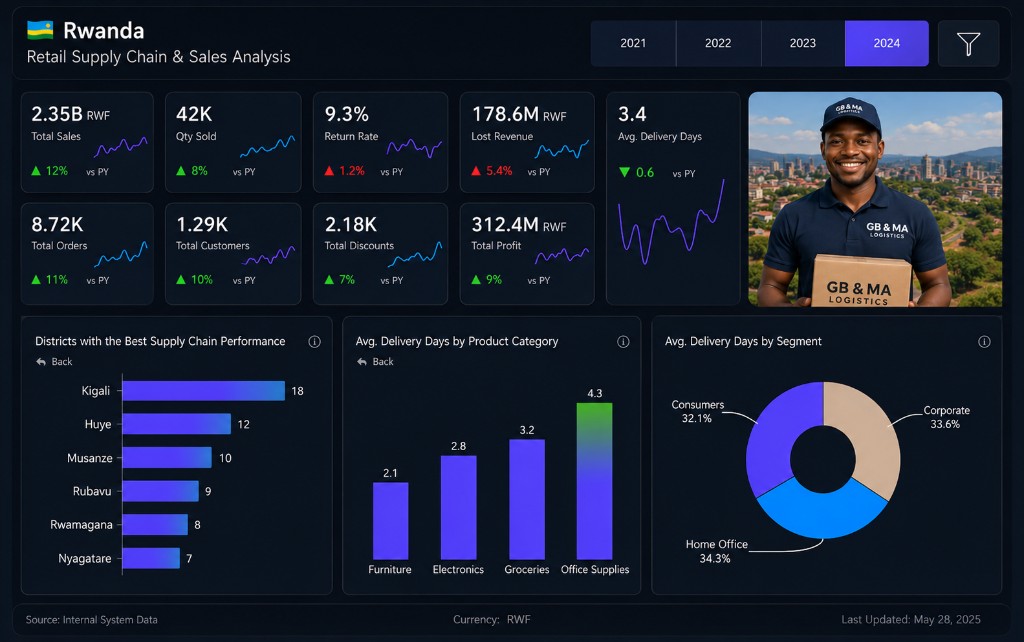1024x642 pixels.
Task: Click Lost Revenue red triangle indicator
Action: pos(476,171)
